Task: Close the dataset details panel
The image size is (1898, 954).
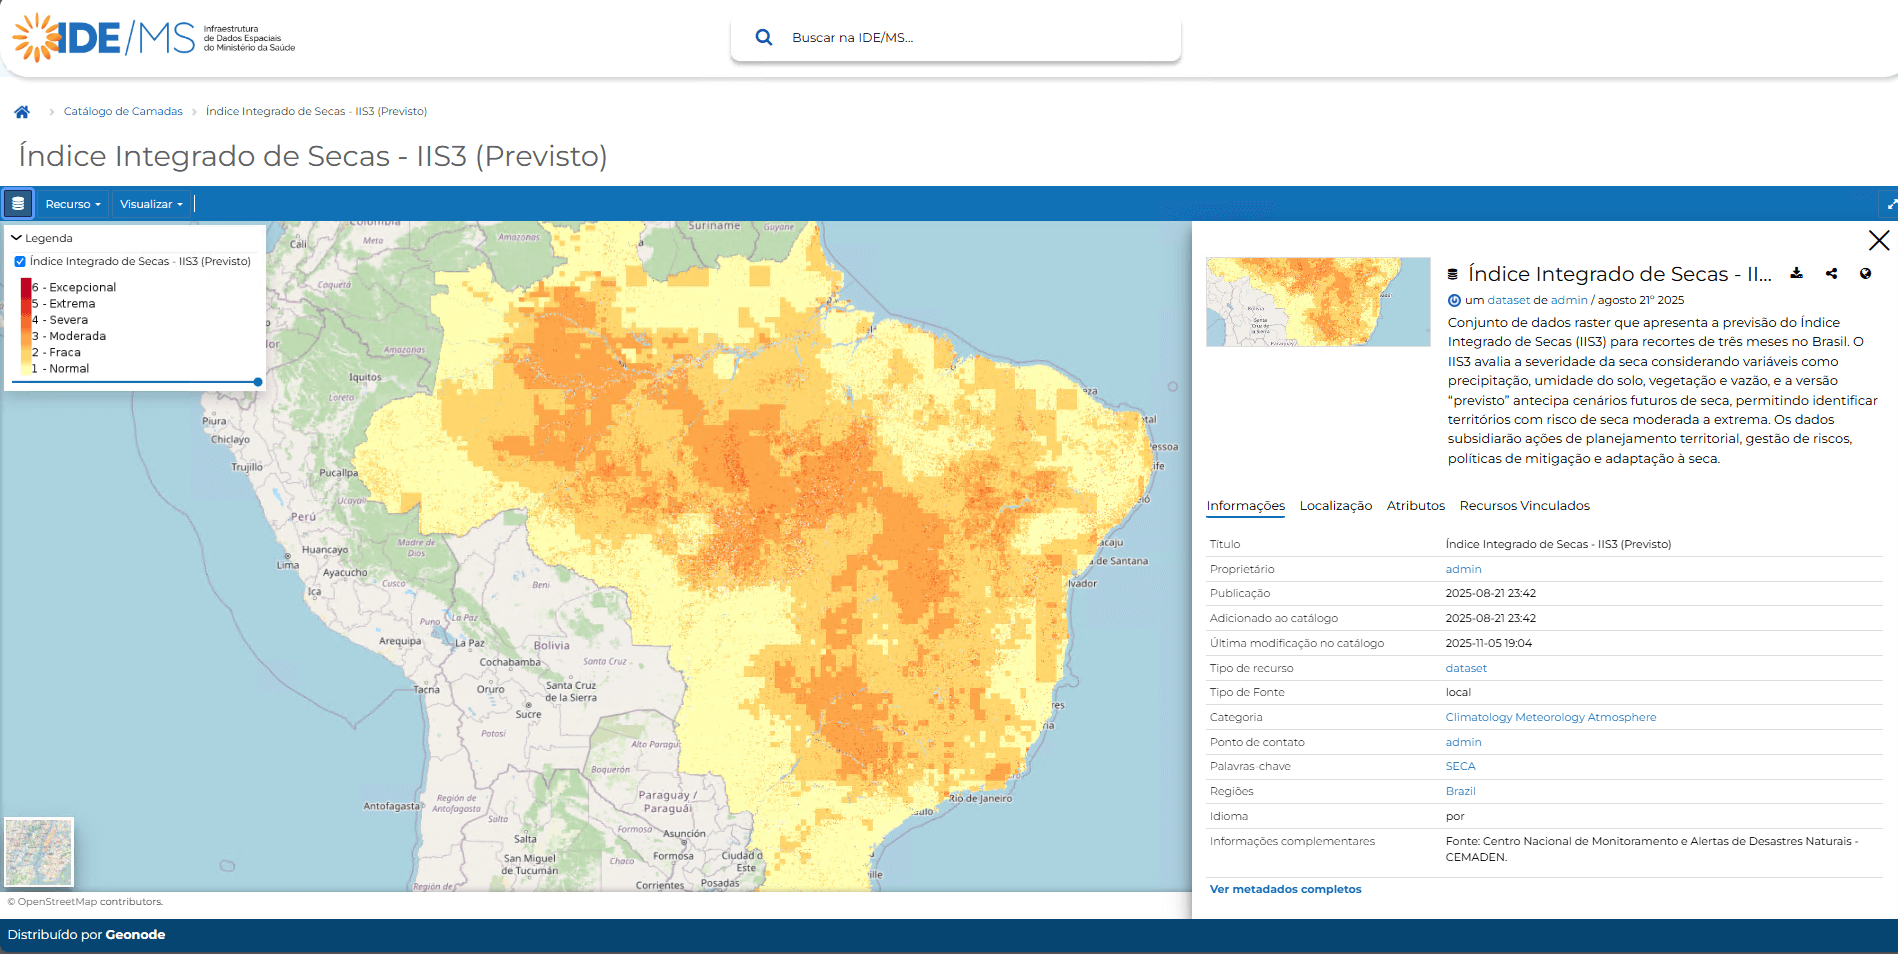Action: point(1878,240)
